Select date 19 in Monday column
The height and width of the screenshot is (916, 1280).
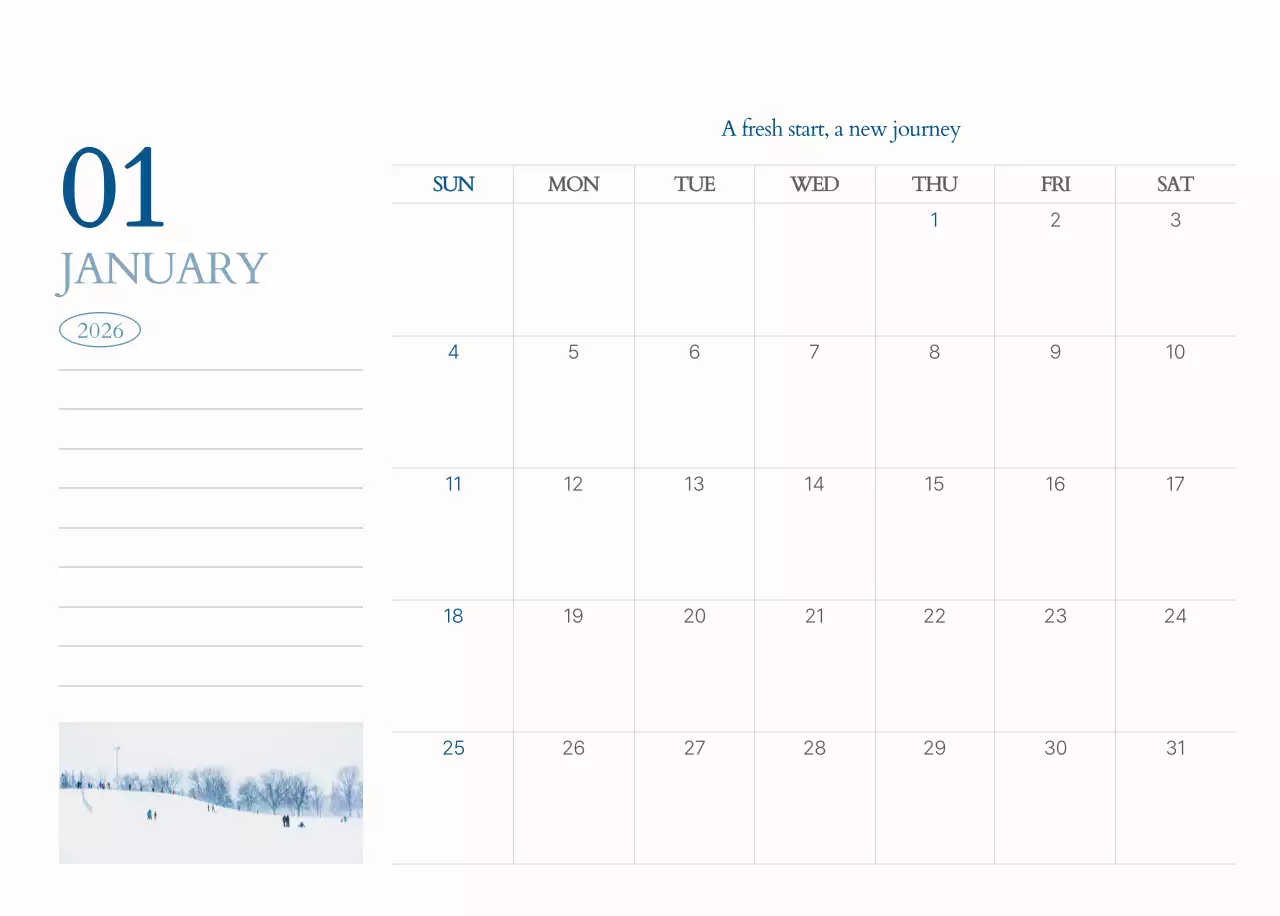573,616
